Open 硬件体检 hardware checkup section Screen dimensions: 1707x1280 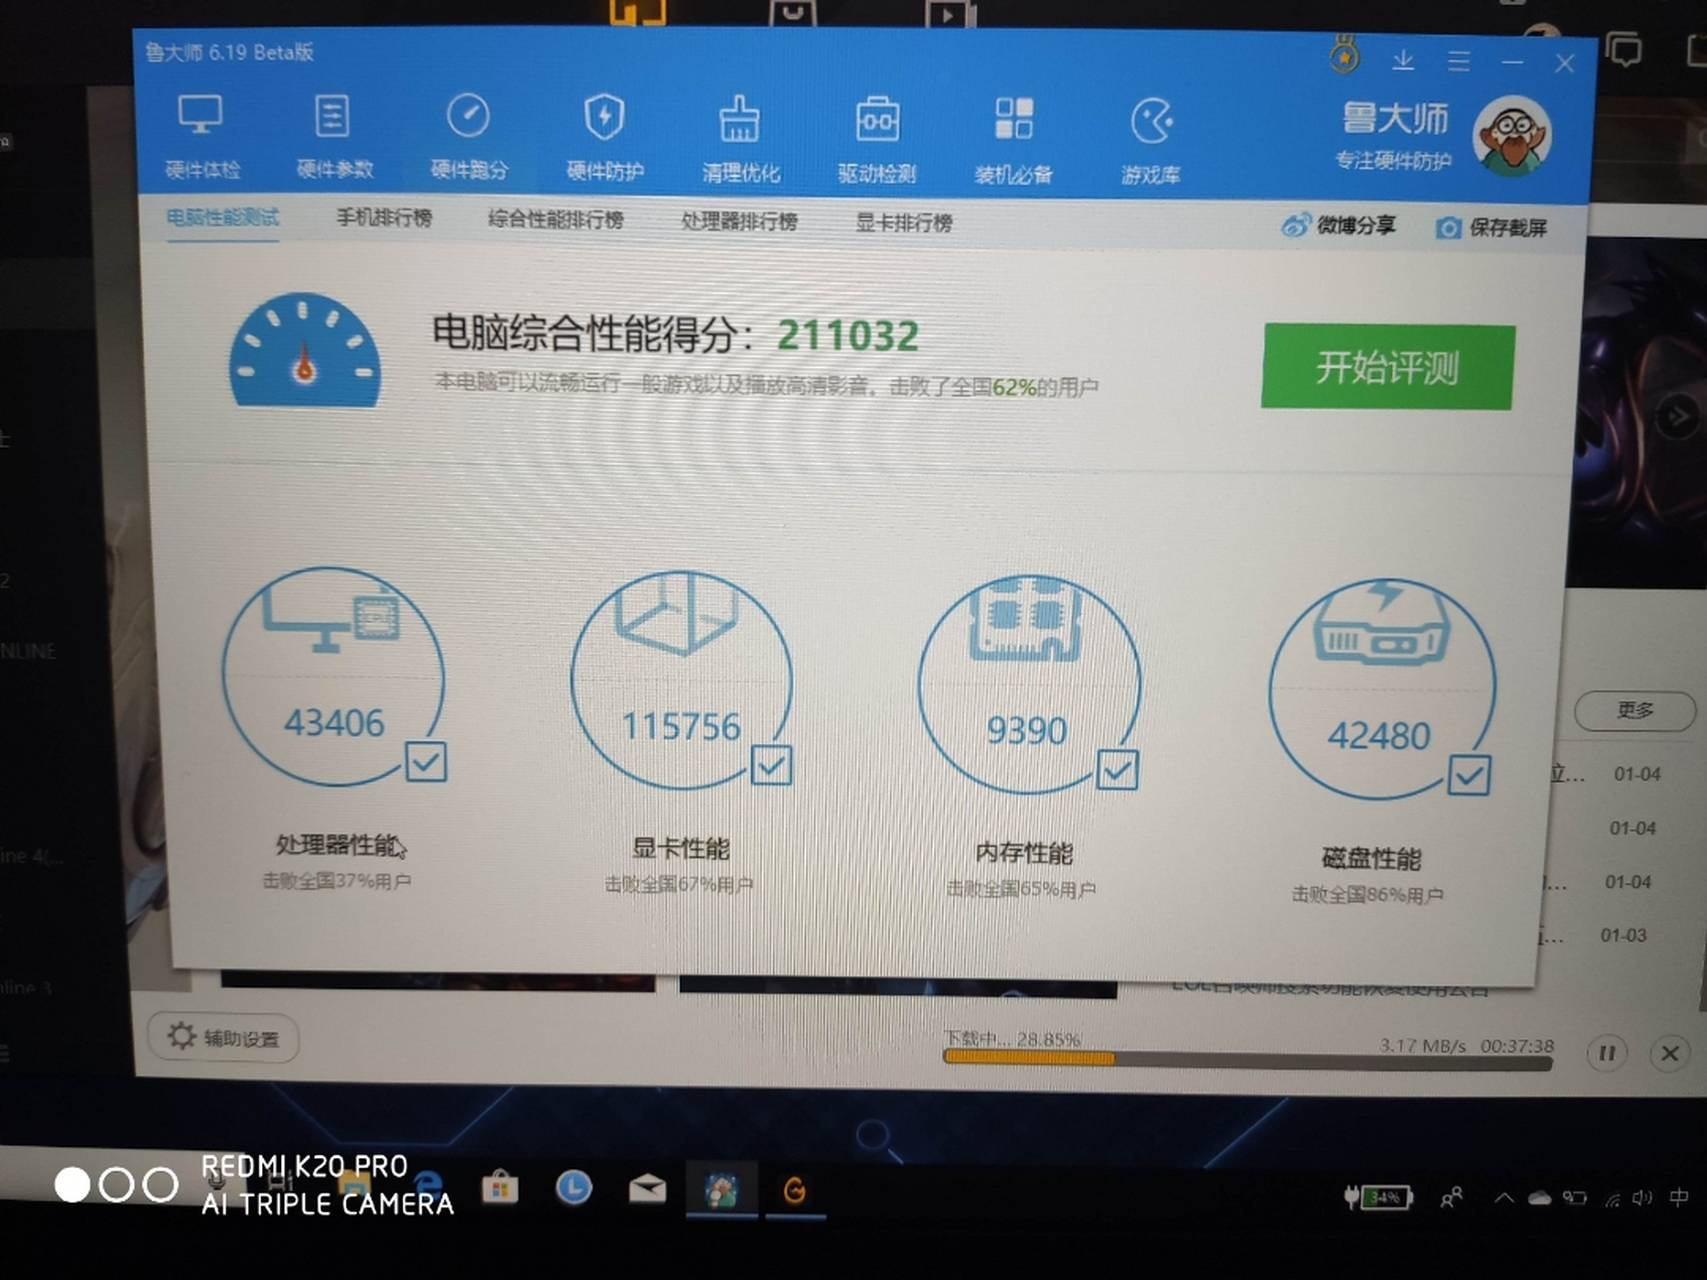pos(201,136)
